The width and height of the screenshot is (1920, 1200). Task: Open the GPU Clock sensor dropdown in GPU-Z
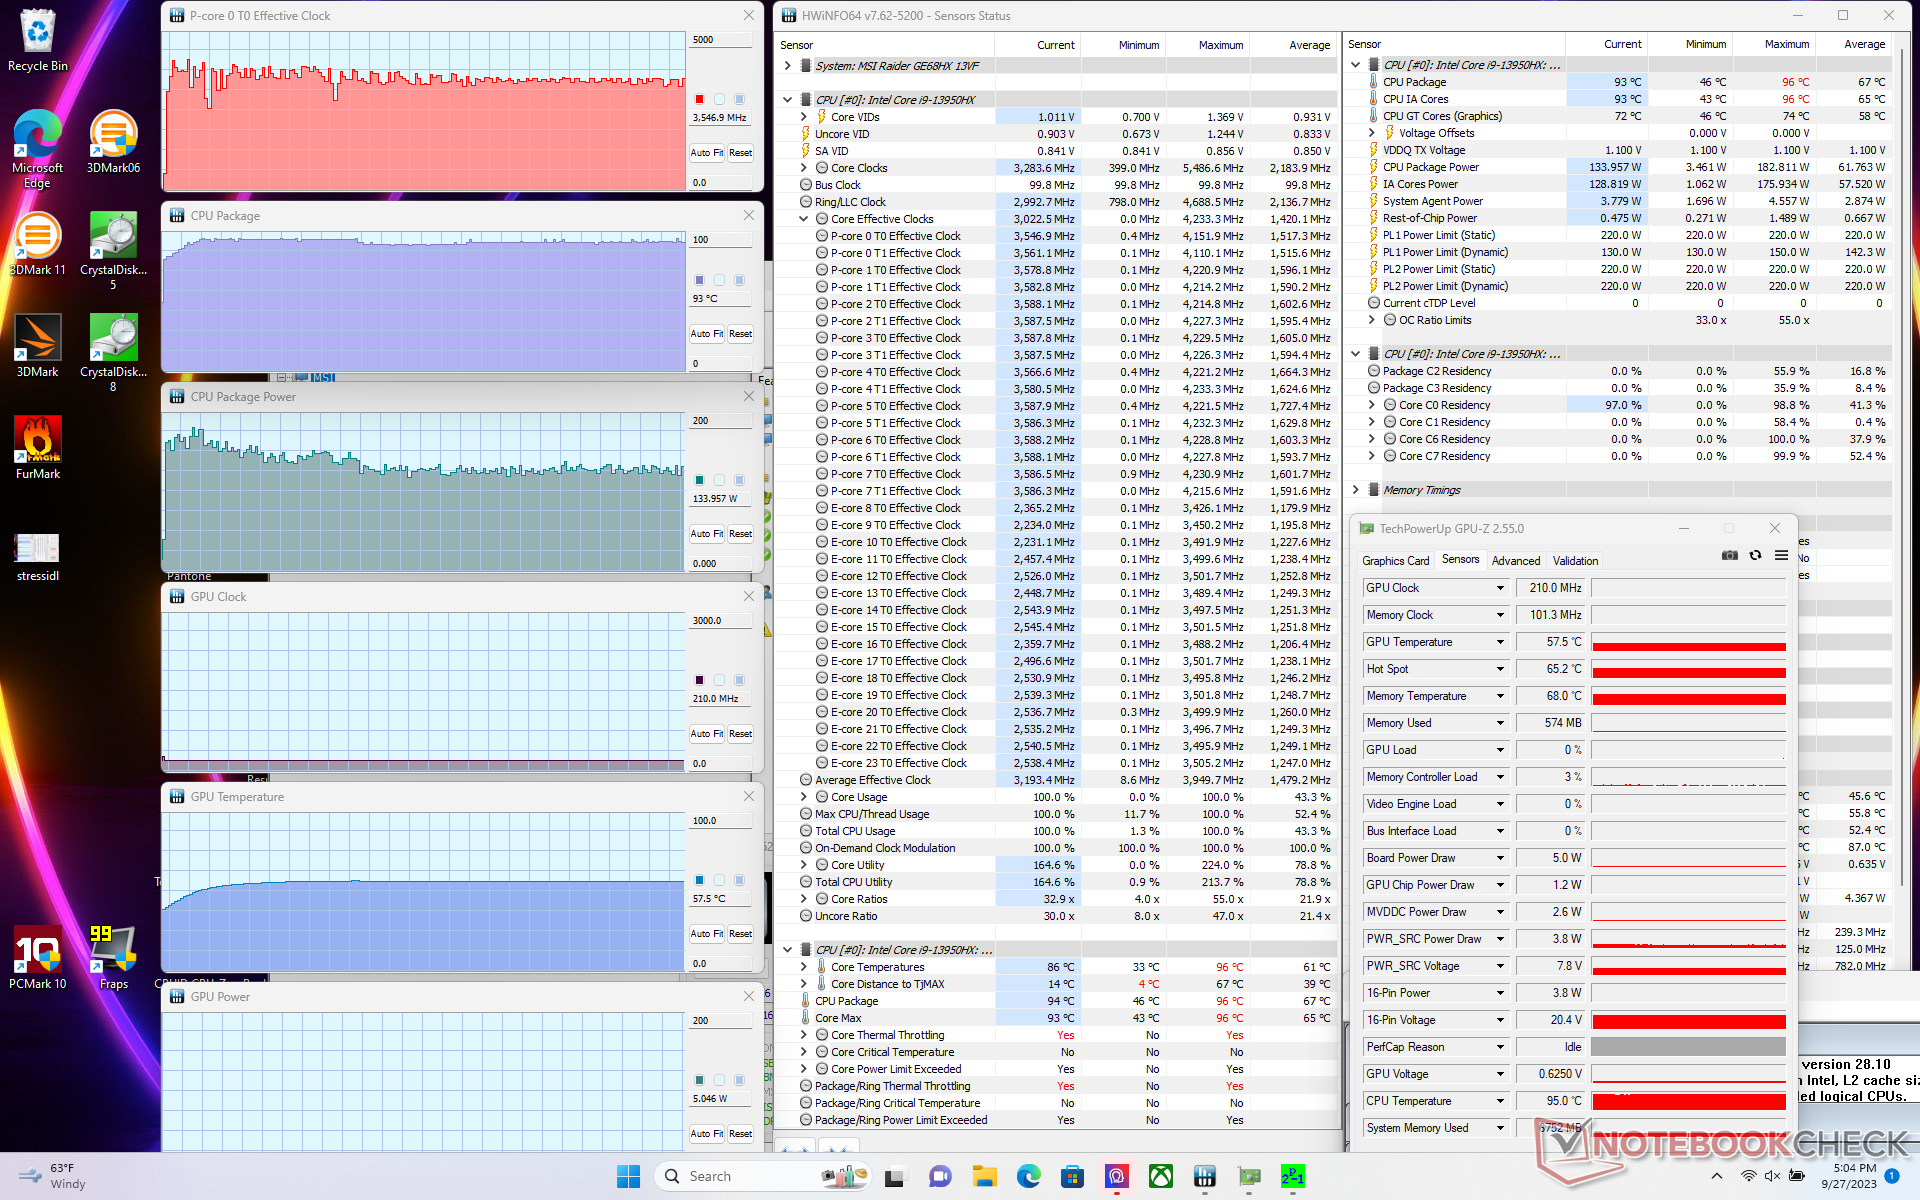click(x=1500, y=588)
